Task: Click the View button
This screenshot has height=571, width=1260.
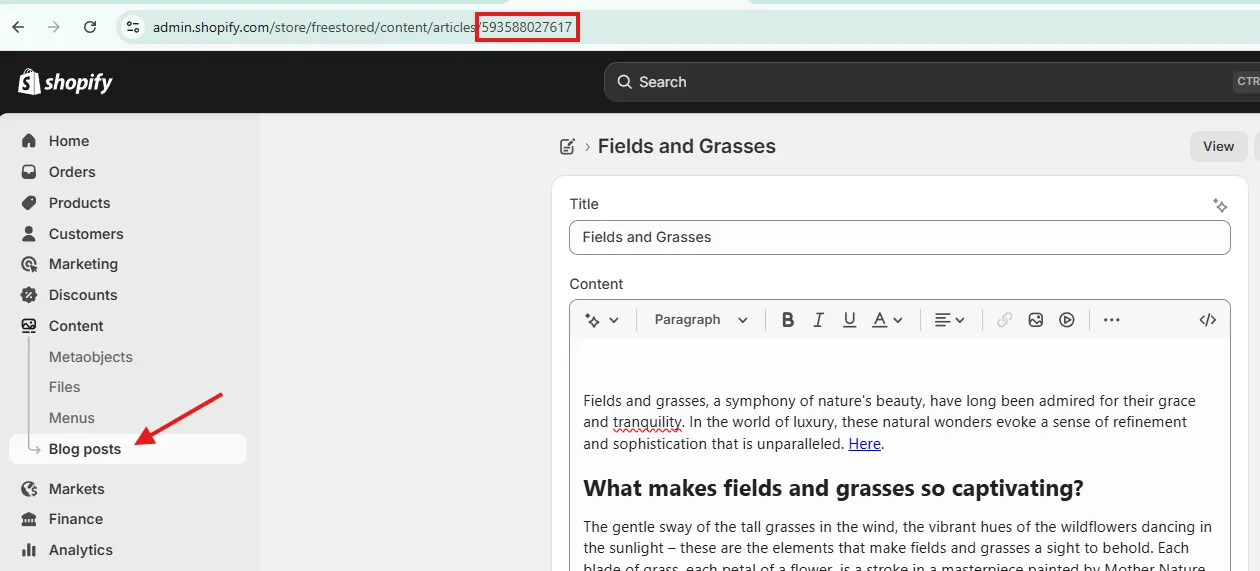Action: click(x=1218, y=146)
